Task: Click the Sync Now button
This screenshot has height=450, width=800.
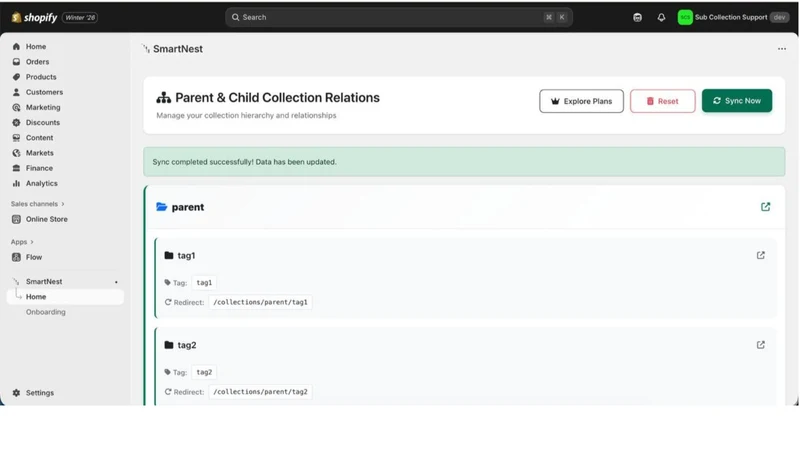Action: pos(737,101)
